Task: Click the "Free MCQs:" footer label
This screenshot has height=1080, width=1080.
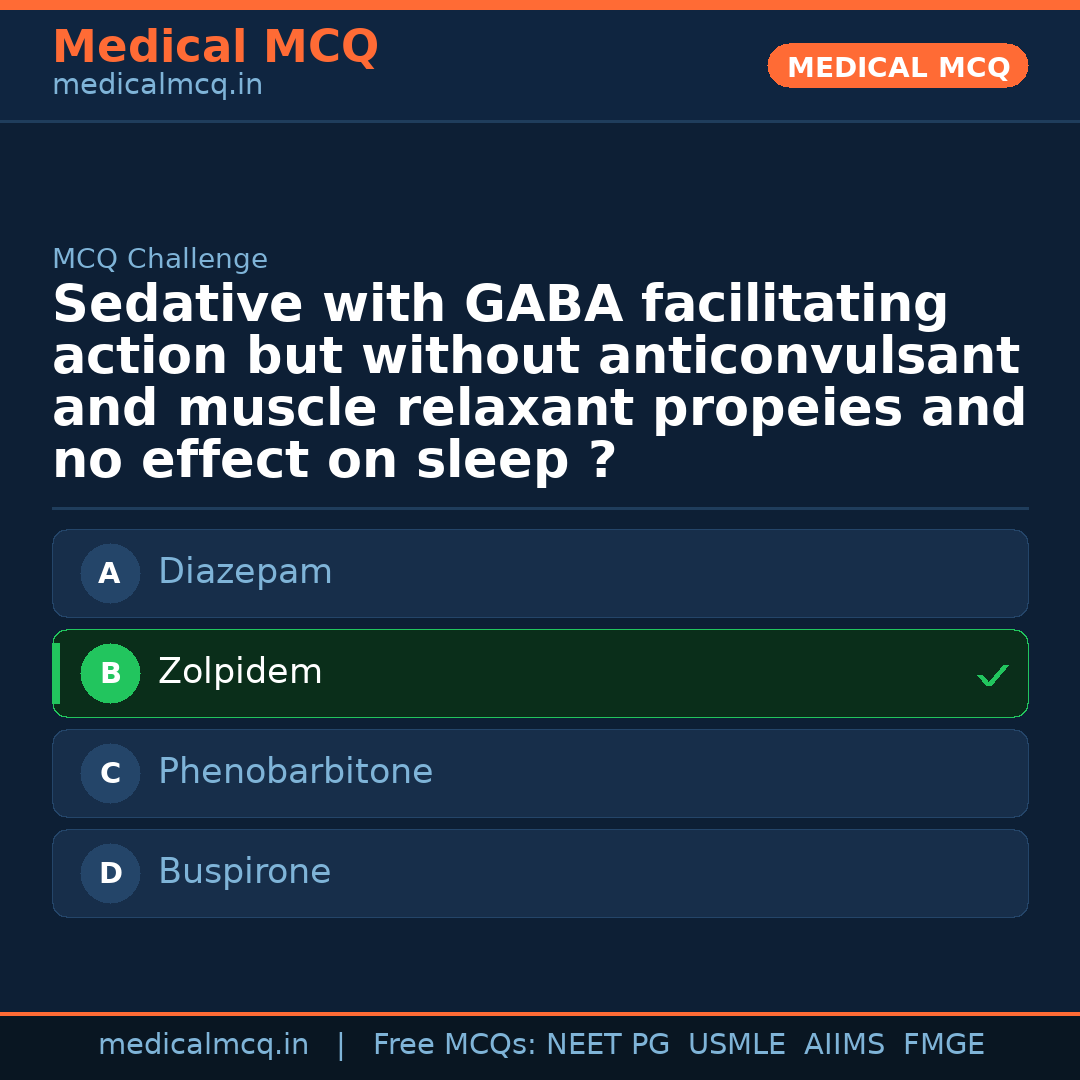Action: click(454, 1045)
